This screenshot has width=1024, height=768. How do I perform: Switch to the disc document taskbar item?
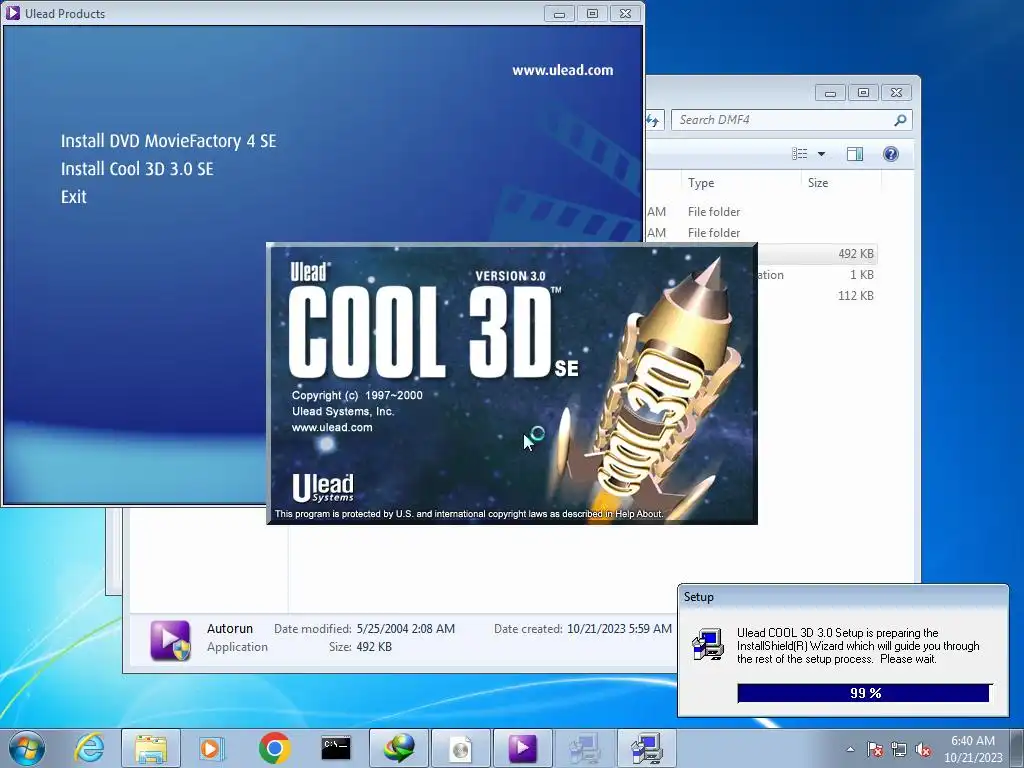click(x=460, y=748)
